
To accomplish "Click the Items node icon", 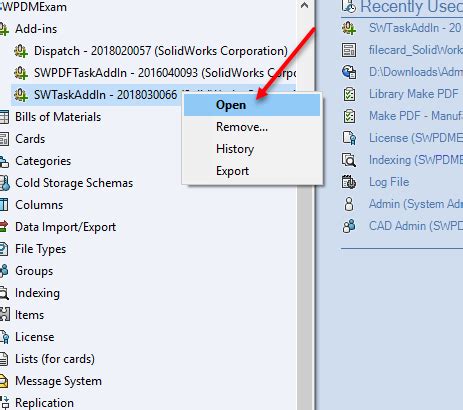I will pos(5,315).
